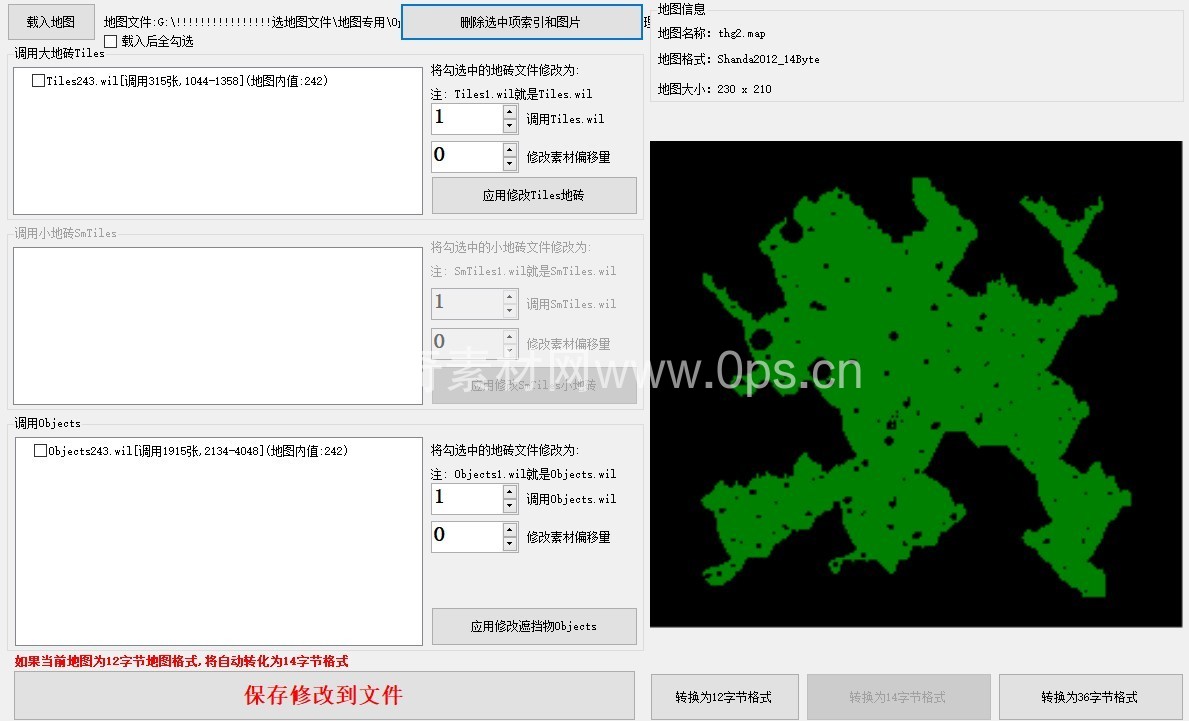The height and width of the screenshot is (721, 1189).
Task: Increase the 调用Objects.wil value with up arrow
Action: pos(510,492)
